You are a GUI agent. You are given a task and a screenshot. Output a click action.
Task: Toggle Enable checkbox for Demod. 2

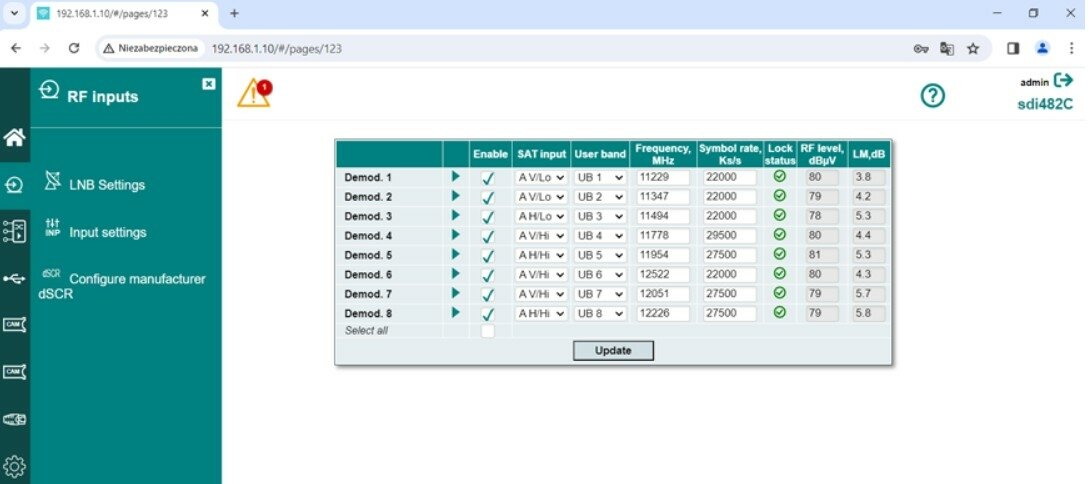(488, 197)
